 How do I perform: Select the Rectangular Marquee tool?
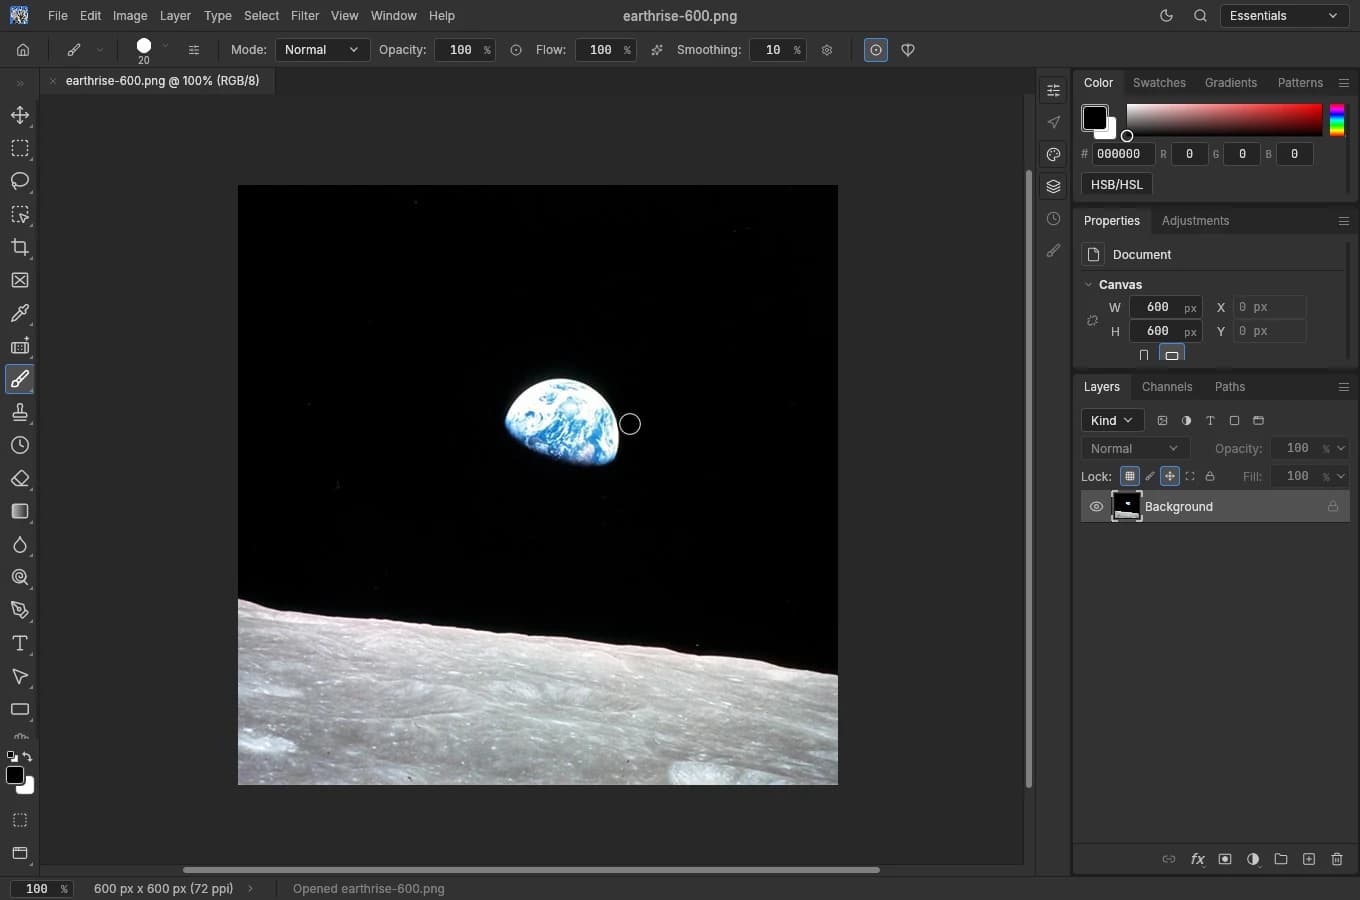tap(20, 148)
